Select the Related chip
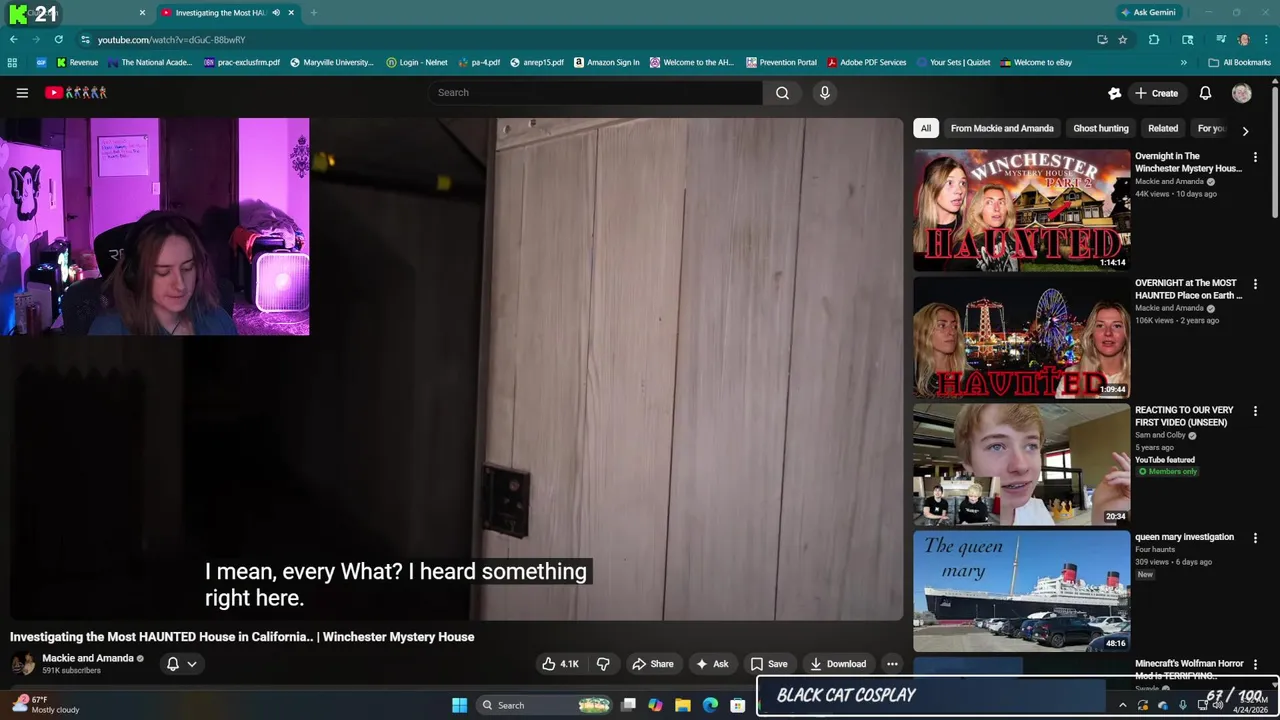This screenshot has height=720, width=1280. coord(1163,128)
